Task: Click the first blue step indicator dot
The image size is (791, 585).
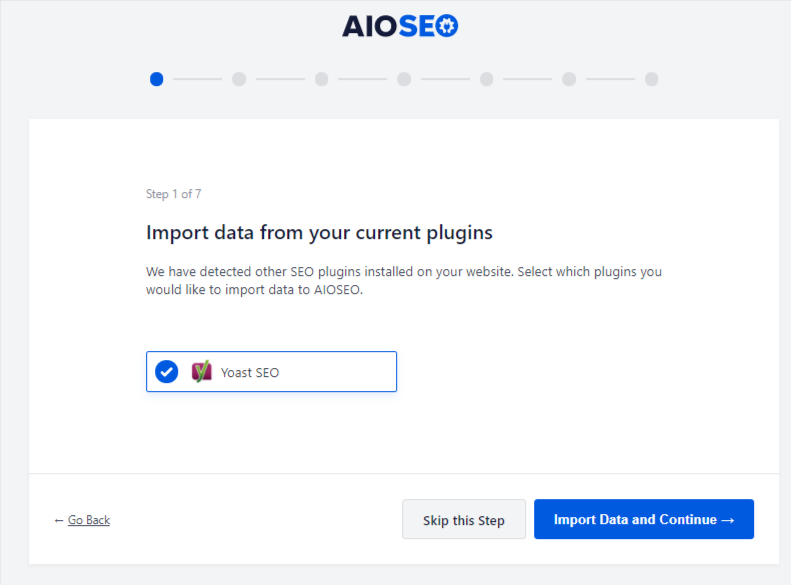Action: [x=156, y=79]
